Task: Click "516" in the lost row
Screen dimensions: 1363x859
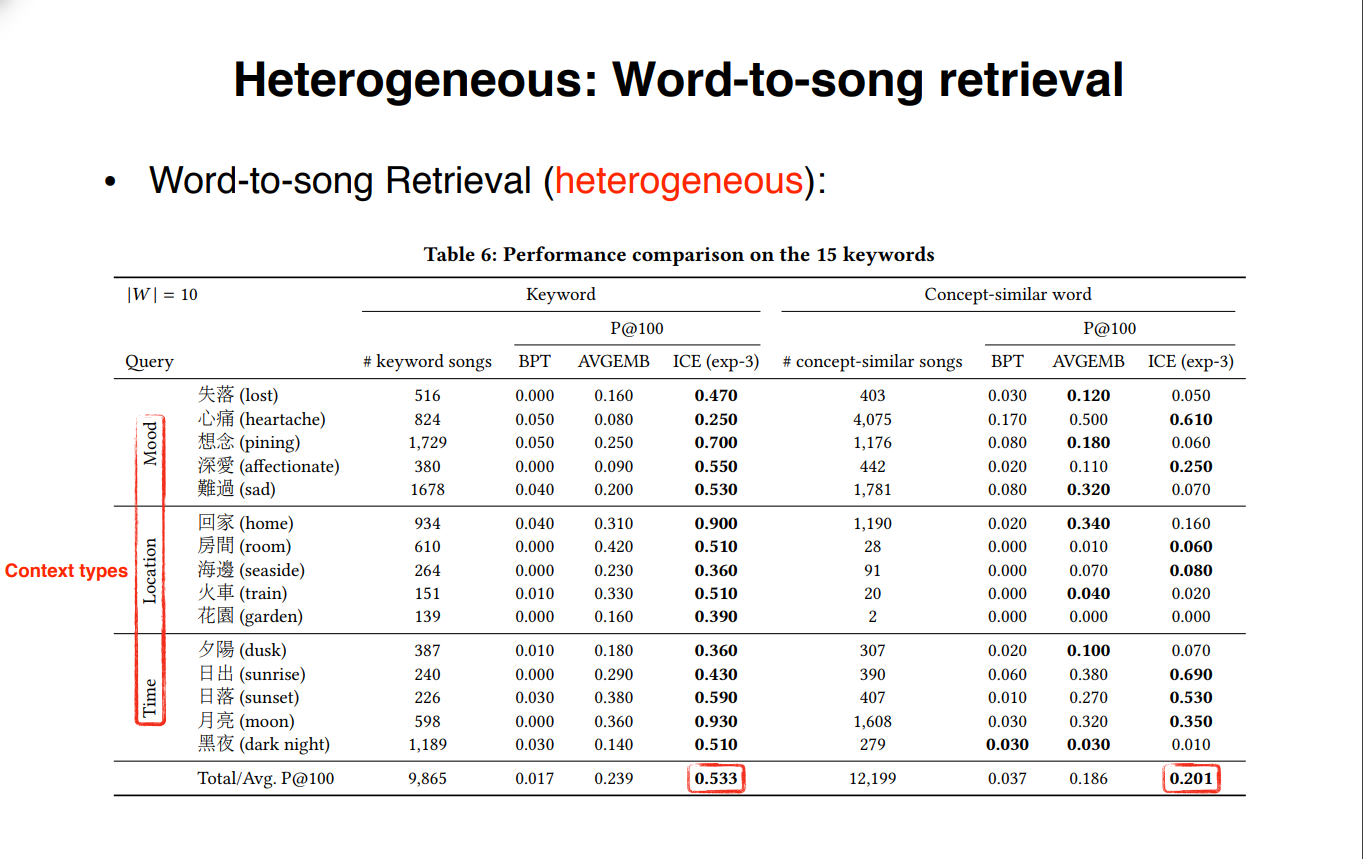Action: click(427, 395)
